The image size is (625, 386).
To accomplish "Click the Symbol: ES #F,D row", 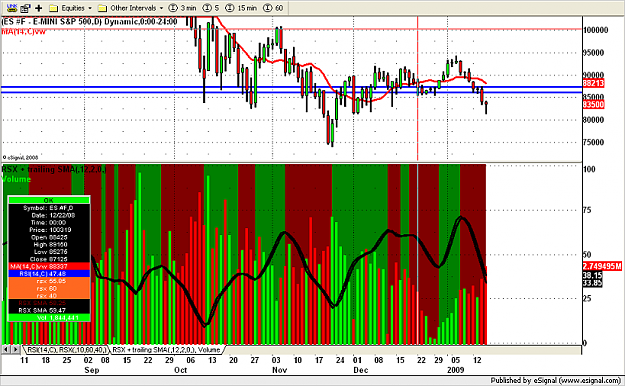I will [x=49, y=208].
